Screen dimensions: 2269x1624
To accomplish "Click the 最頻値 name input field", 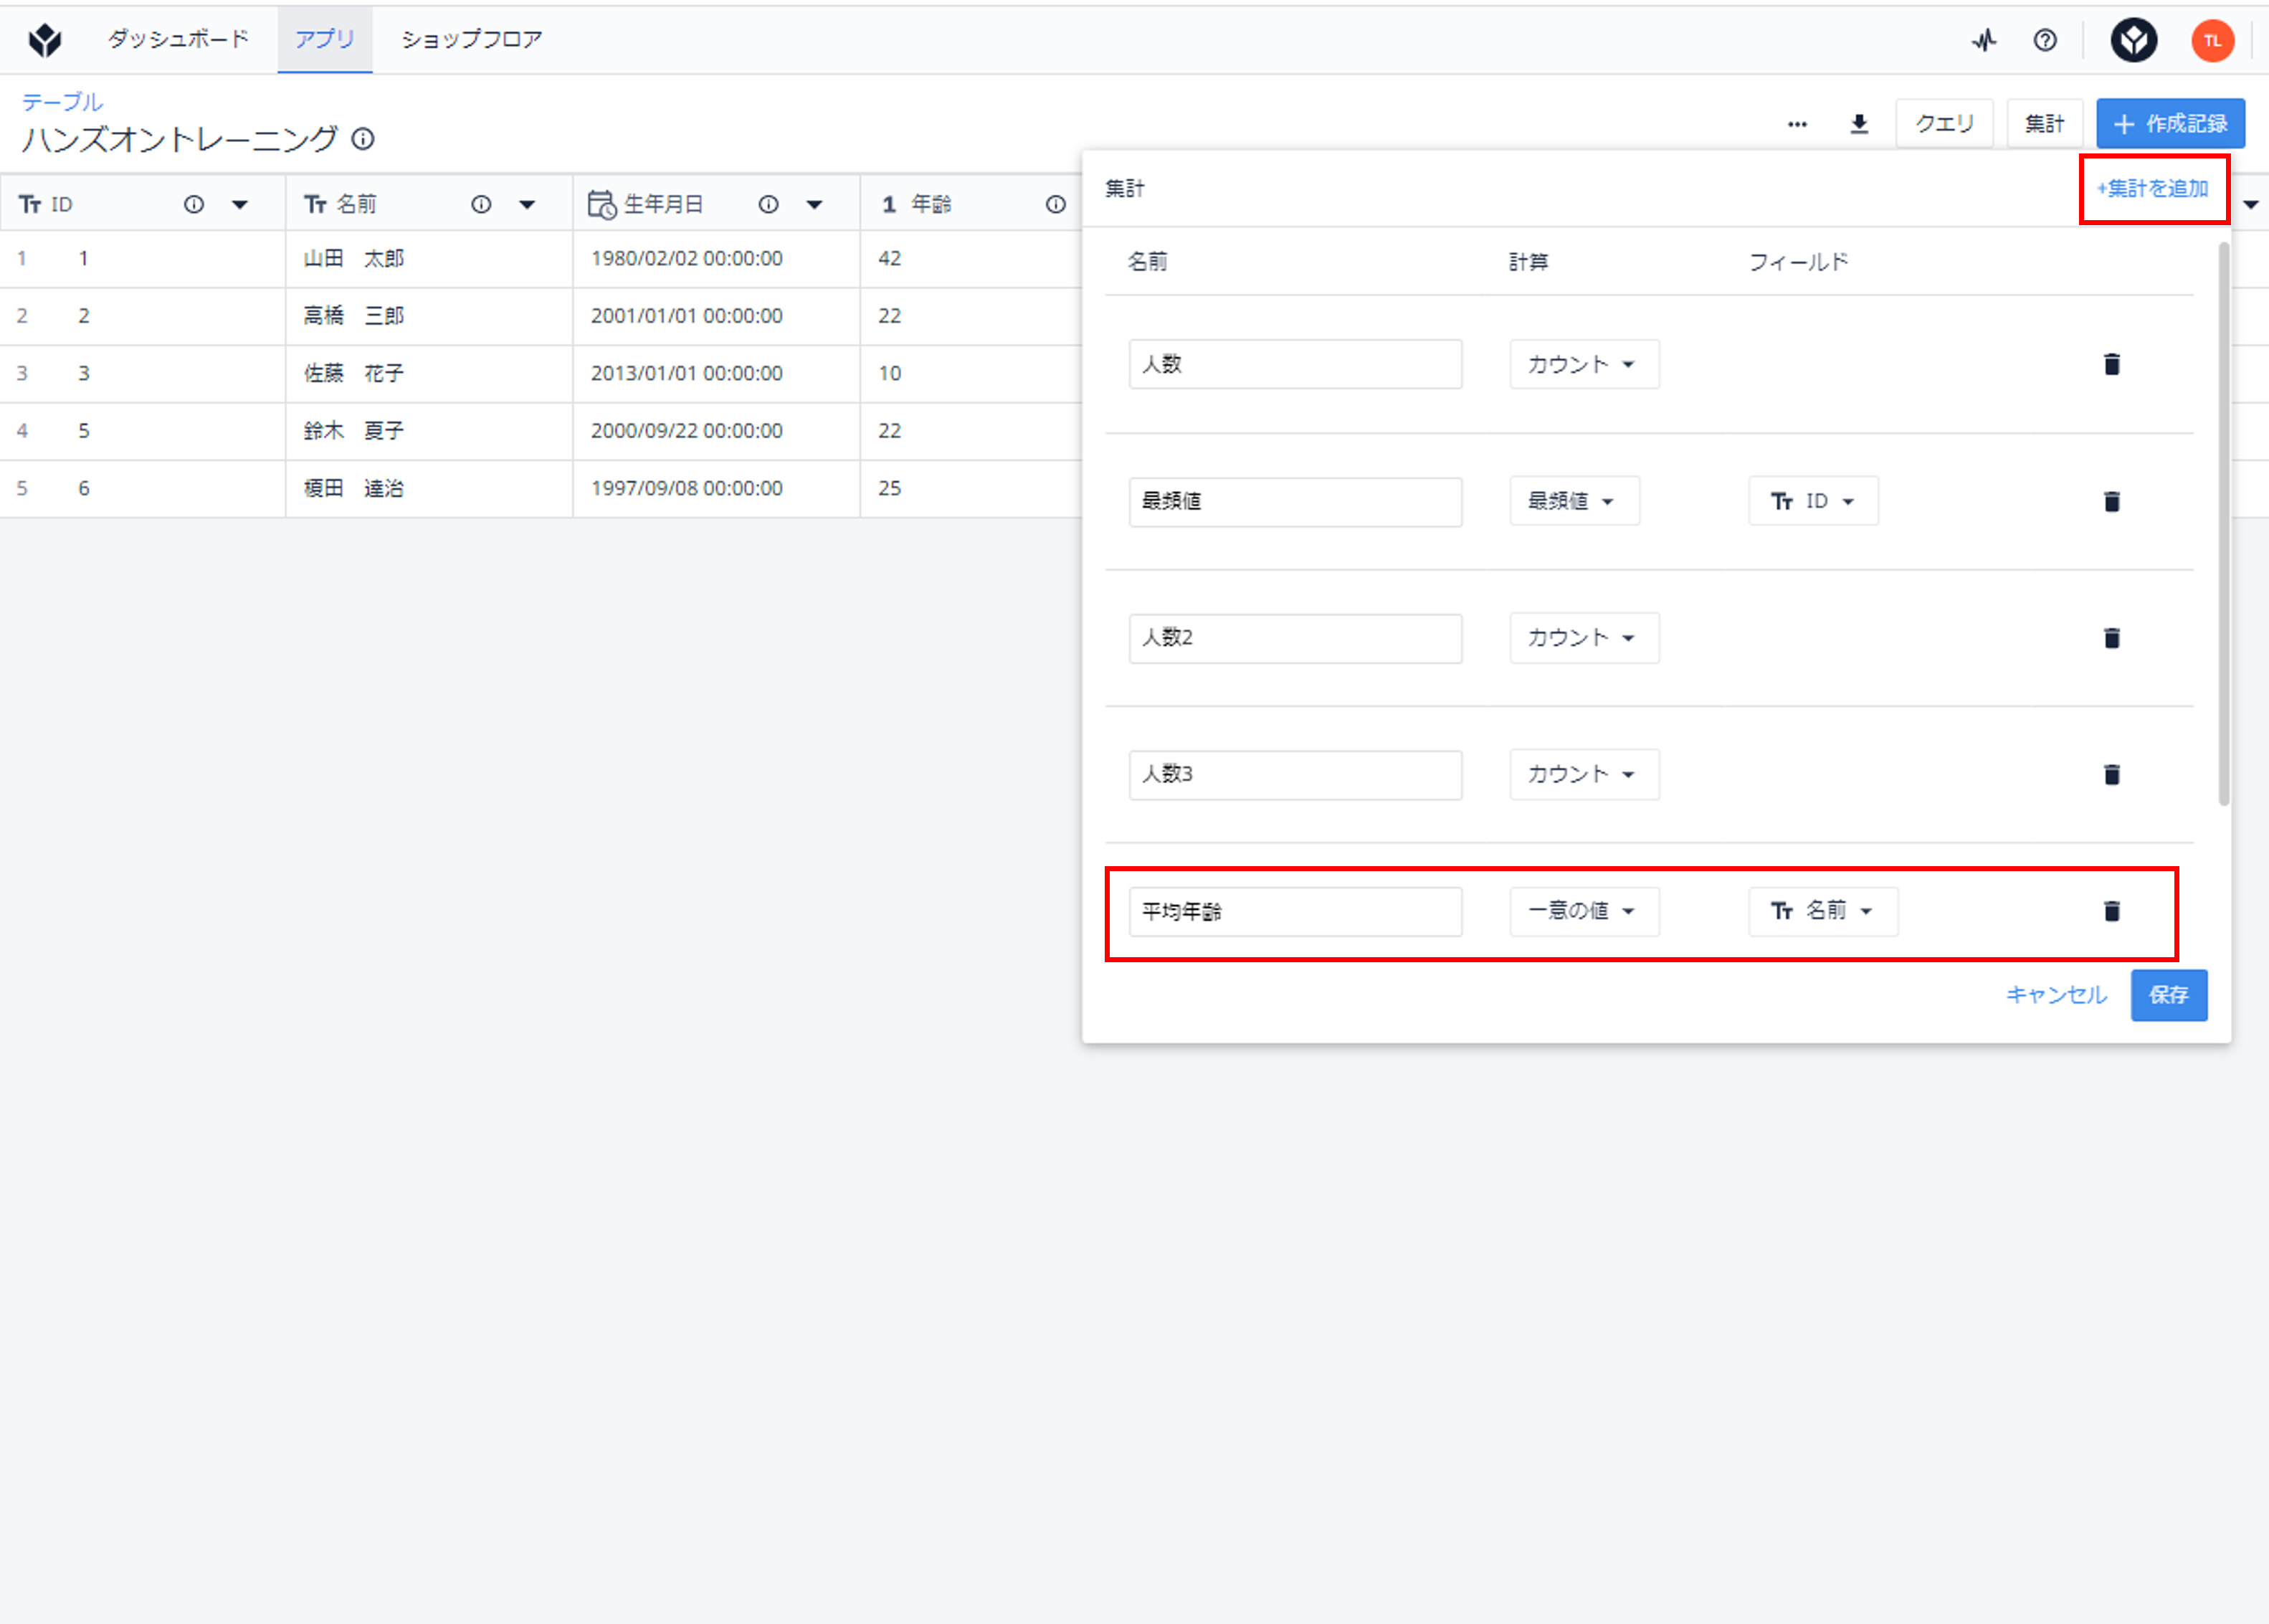I will [1295, 501].
